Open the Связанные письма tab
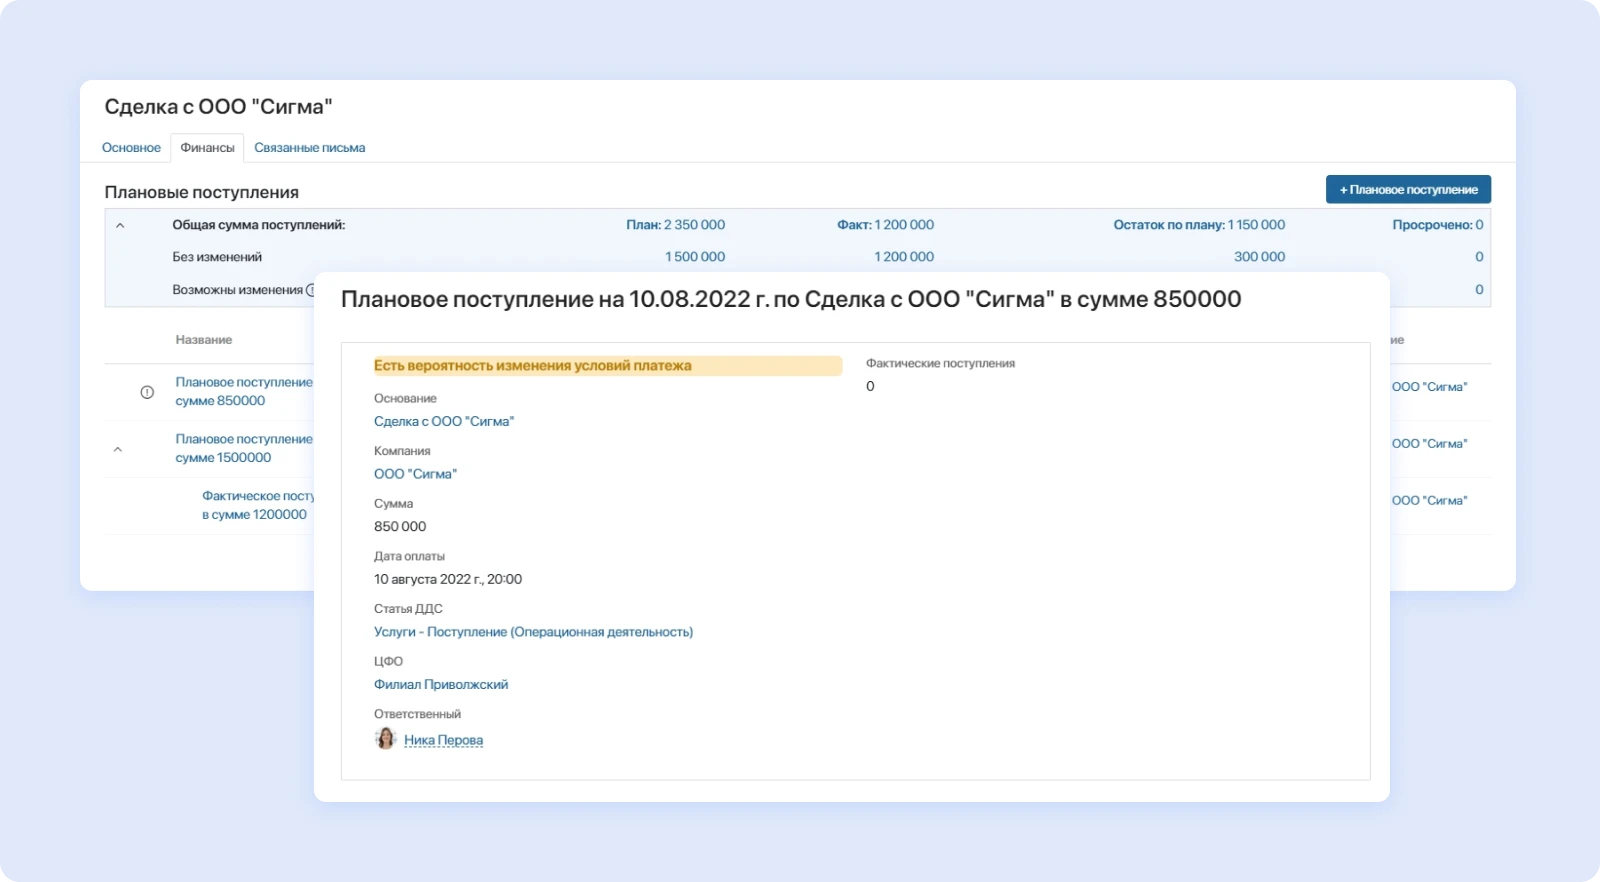The image size is (1600, 882). (x=309, y=148)
